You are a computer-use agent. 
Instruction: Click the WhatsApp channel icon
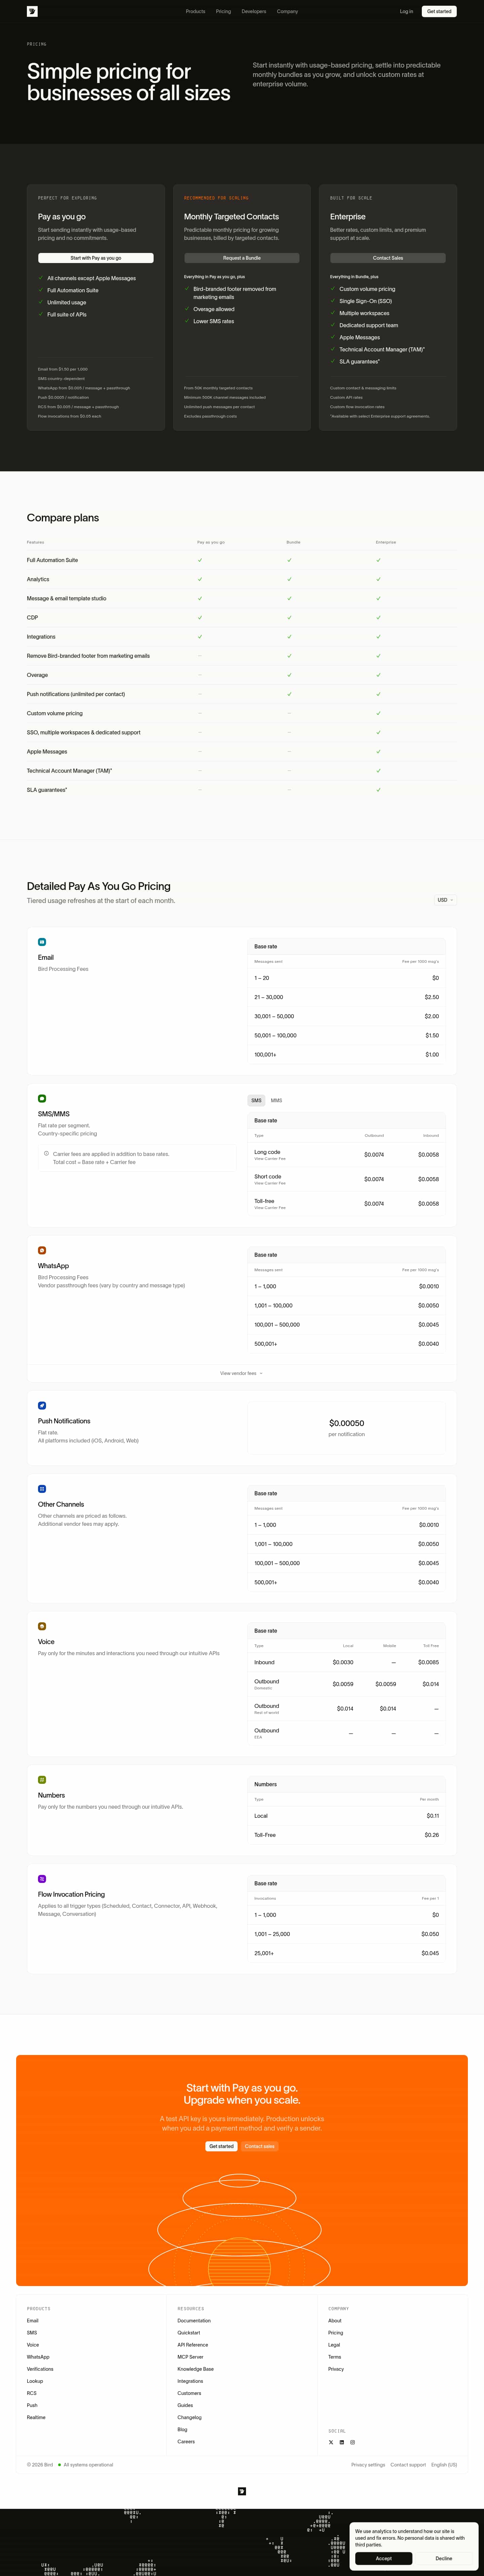coord(42,1250)
